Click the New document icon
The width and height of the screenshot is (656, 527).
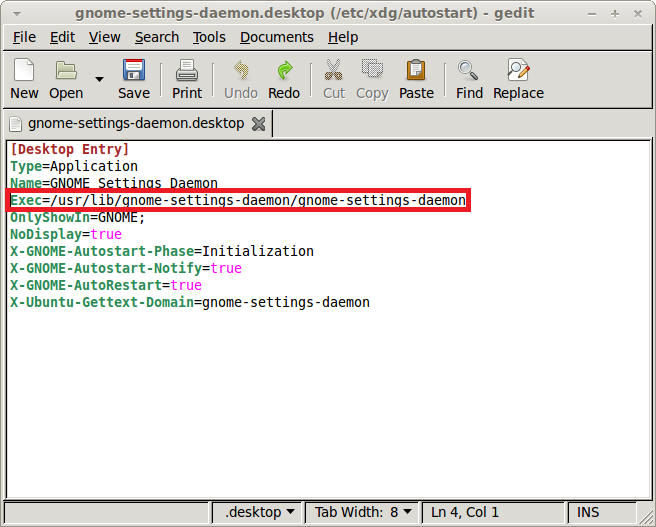24,70
